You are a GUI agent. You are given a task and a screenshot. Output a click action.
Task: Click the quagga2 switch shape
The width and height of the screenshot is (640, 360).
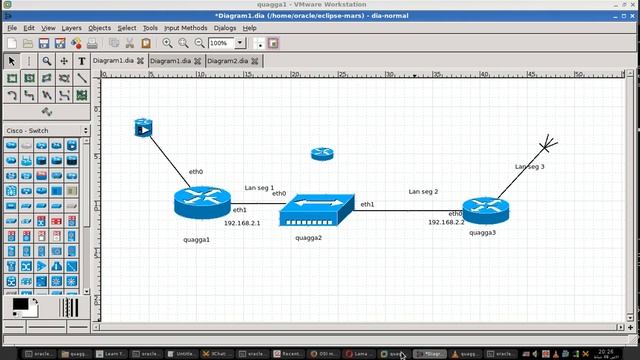click(317, 210)
